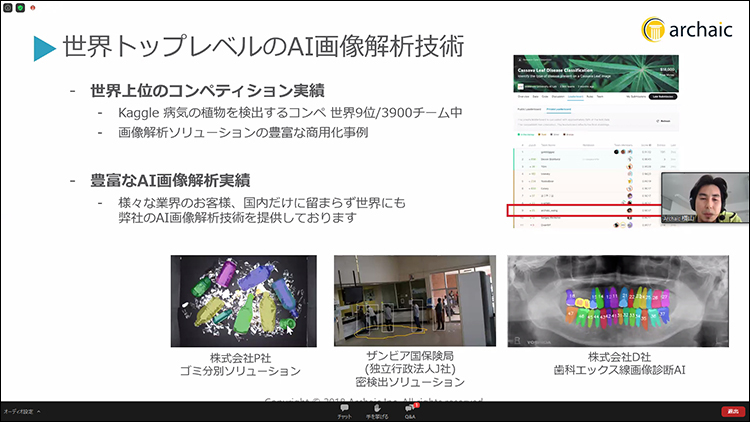Expand the audio settings caret menu
Screen dimensions: 750x422
[39, 411]
